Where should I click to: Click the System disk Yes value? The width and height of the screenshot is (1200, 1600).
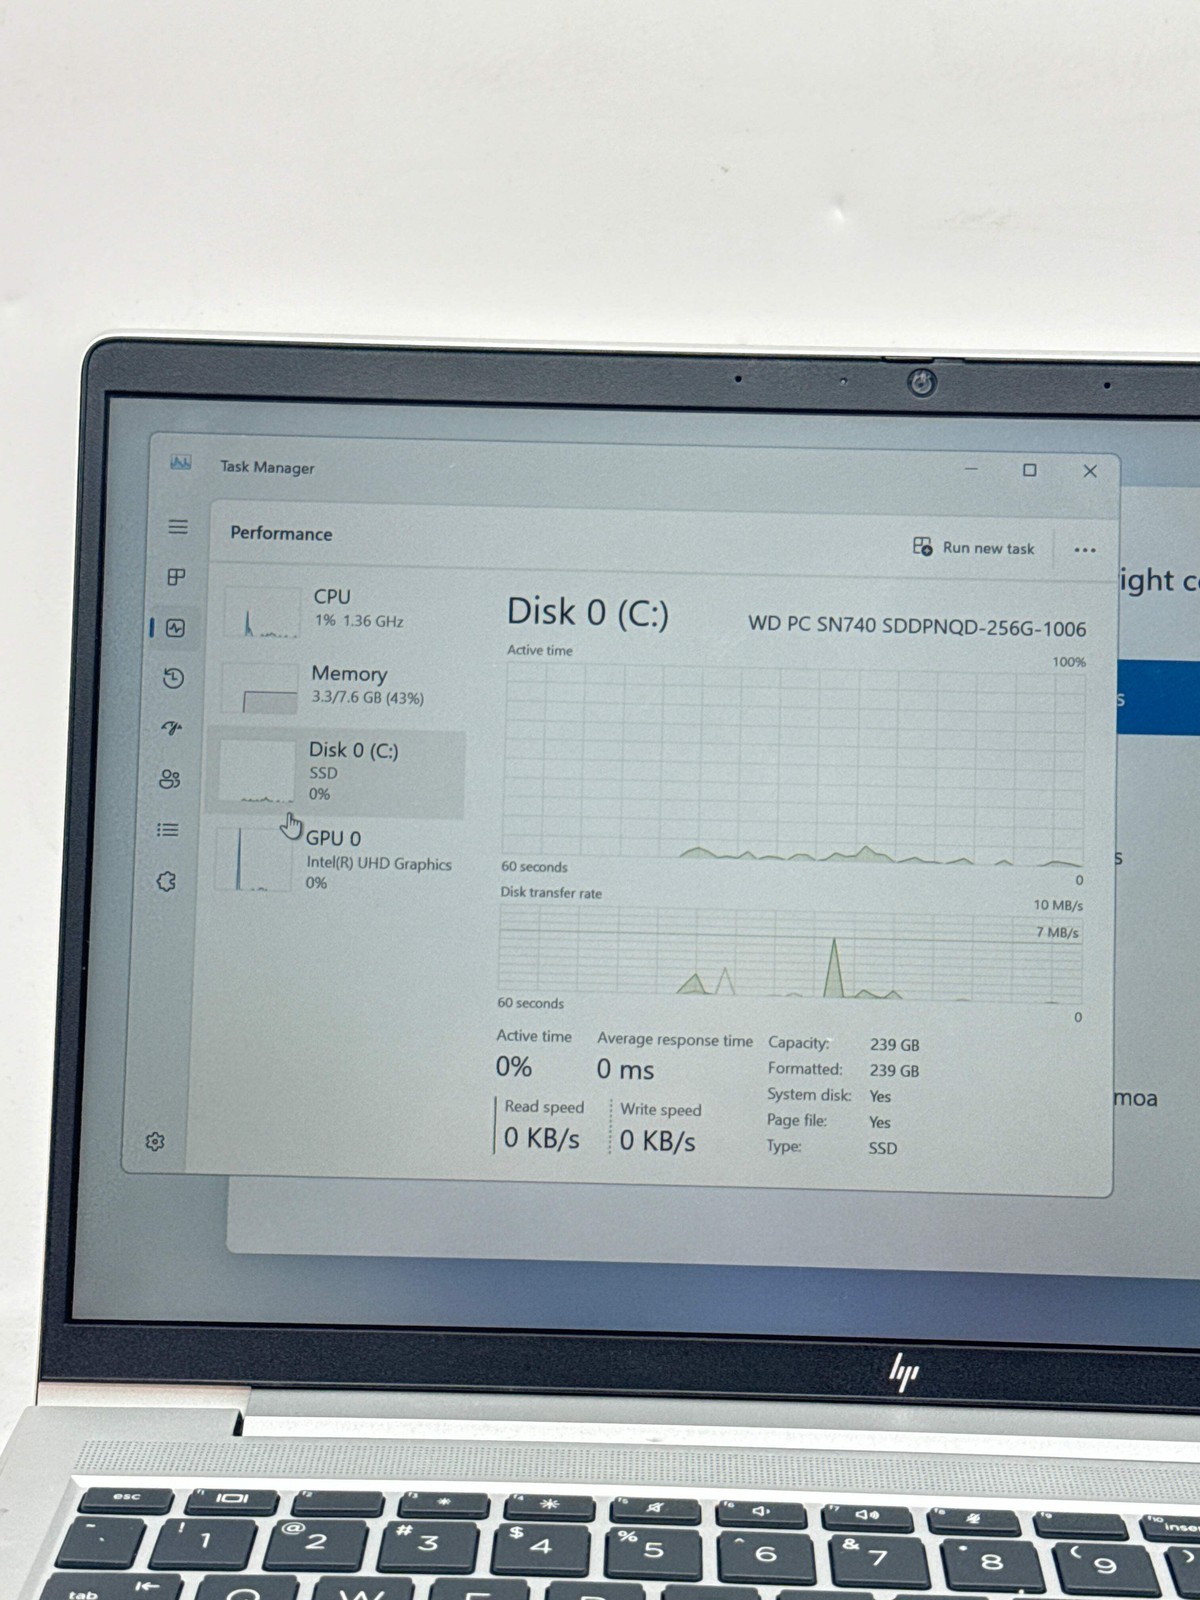pyautogui.click(x=880, y=1097)
